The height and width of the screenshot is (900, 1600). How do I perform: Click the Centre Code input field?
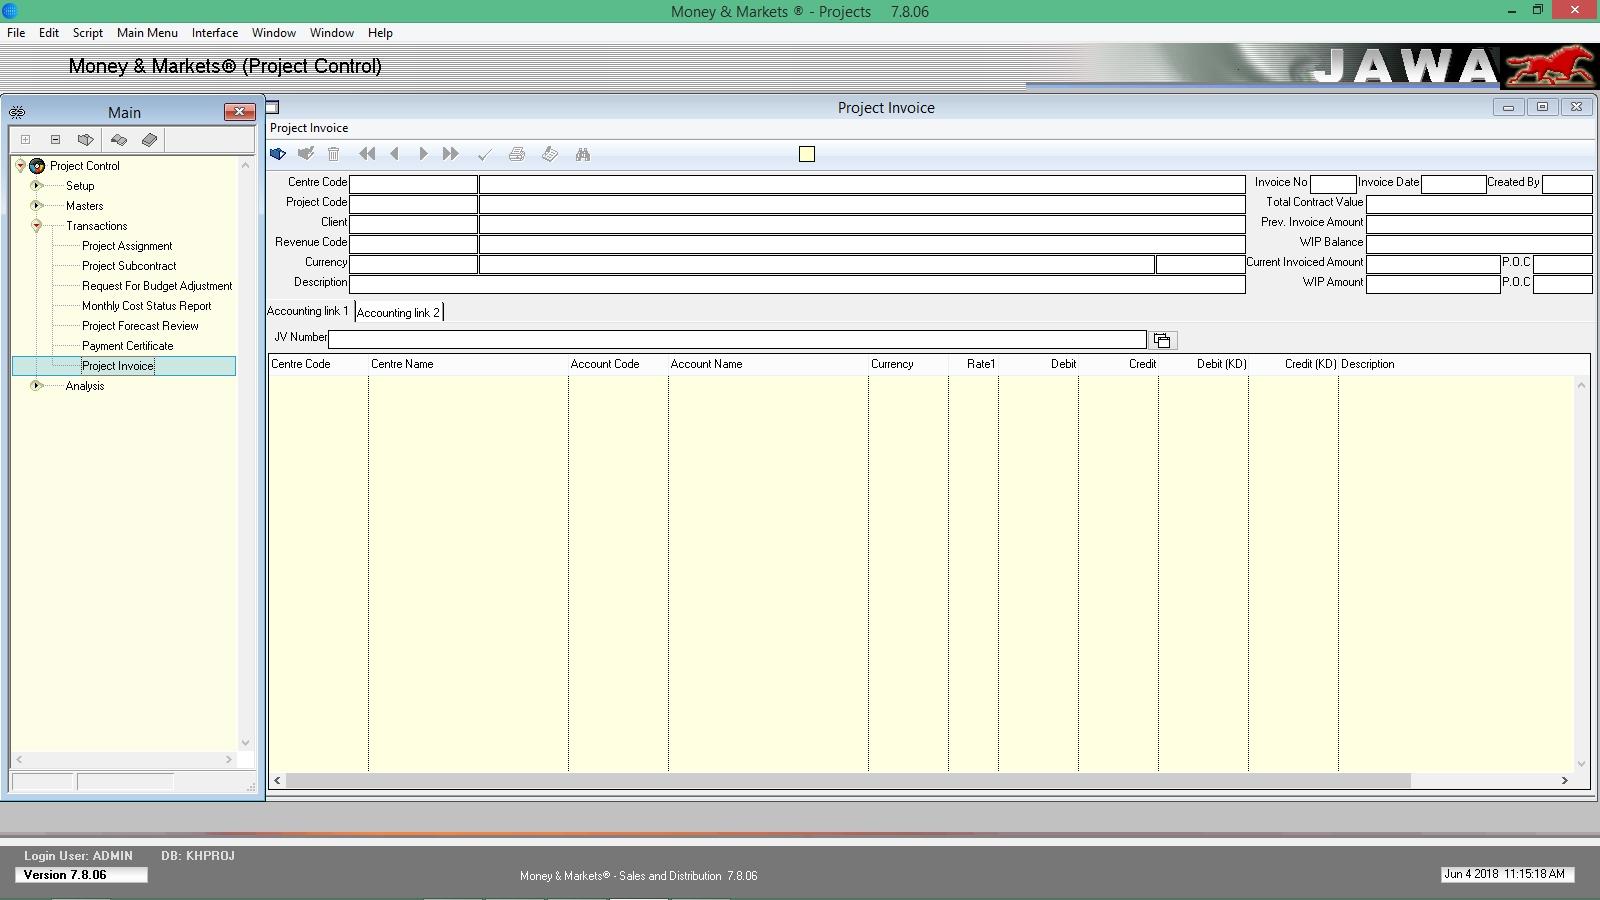pyautogui.click(x=413, y=184)
